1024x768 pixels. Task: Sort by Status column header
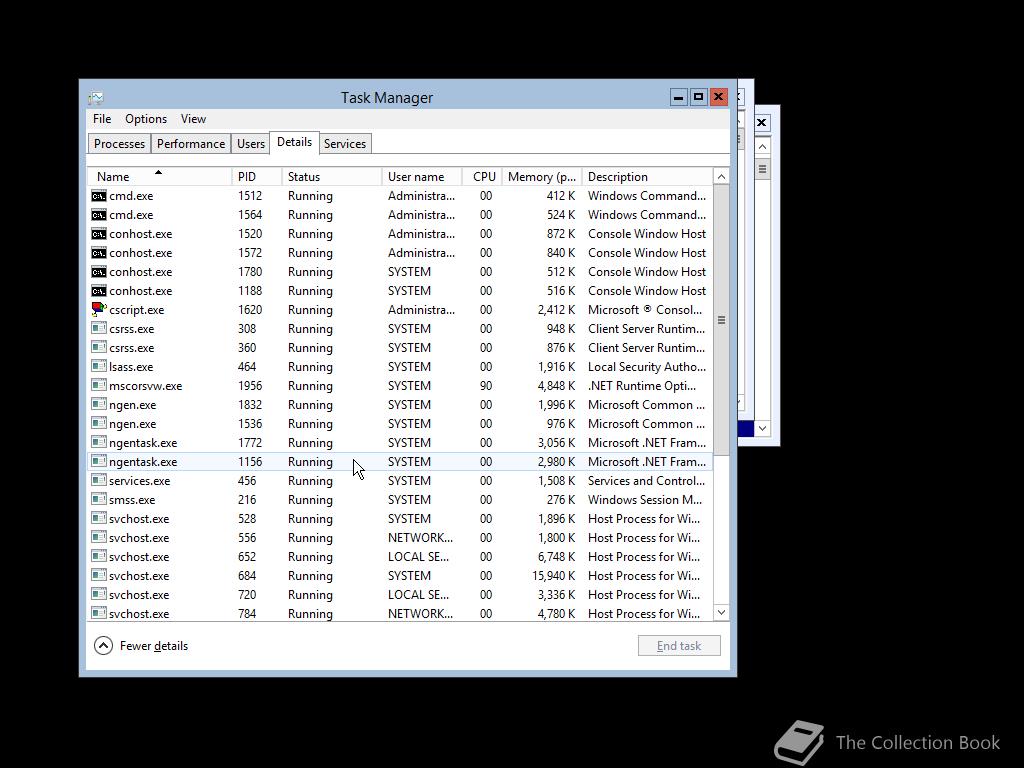[332, 177]
